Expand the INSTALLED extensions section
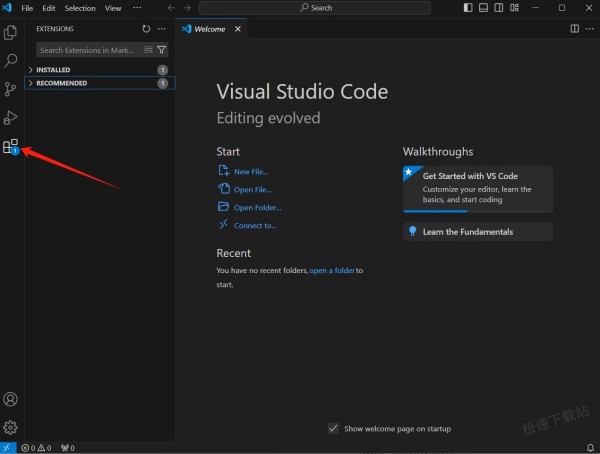600x454 pixels. click(x=53, y=70)
